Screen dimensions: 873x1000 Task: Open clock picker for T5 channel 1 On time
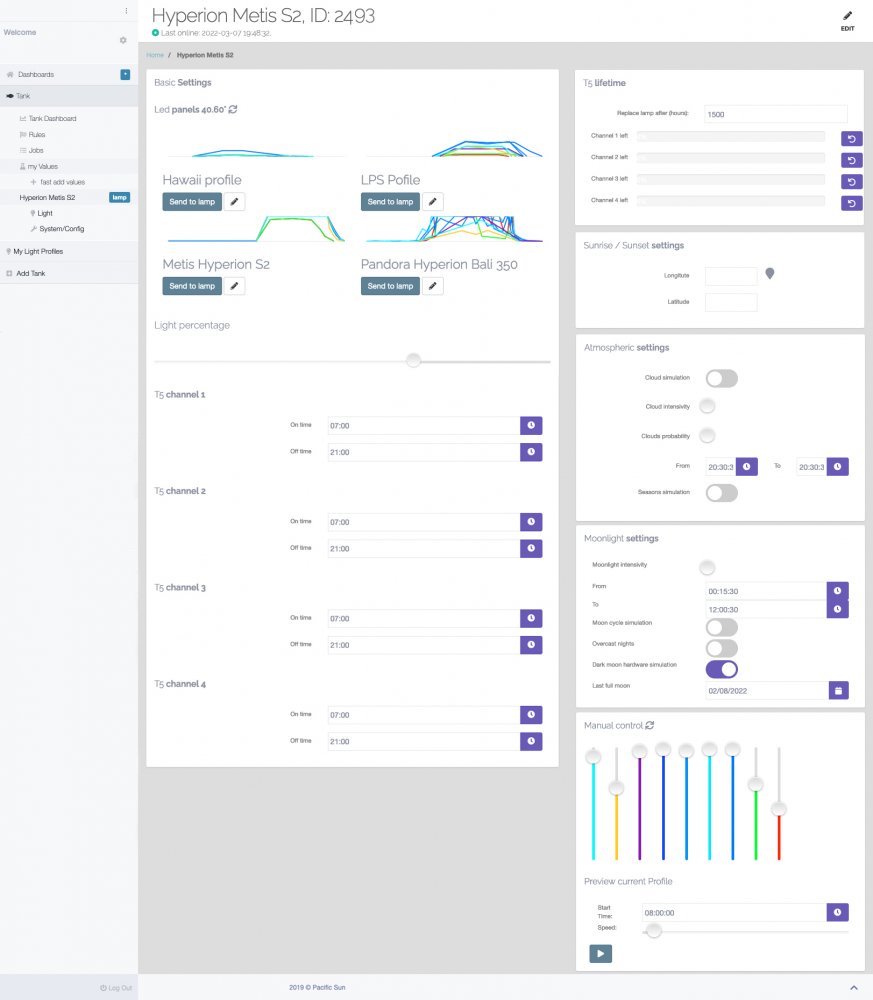coord(531,426)
